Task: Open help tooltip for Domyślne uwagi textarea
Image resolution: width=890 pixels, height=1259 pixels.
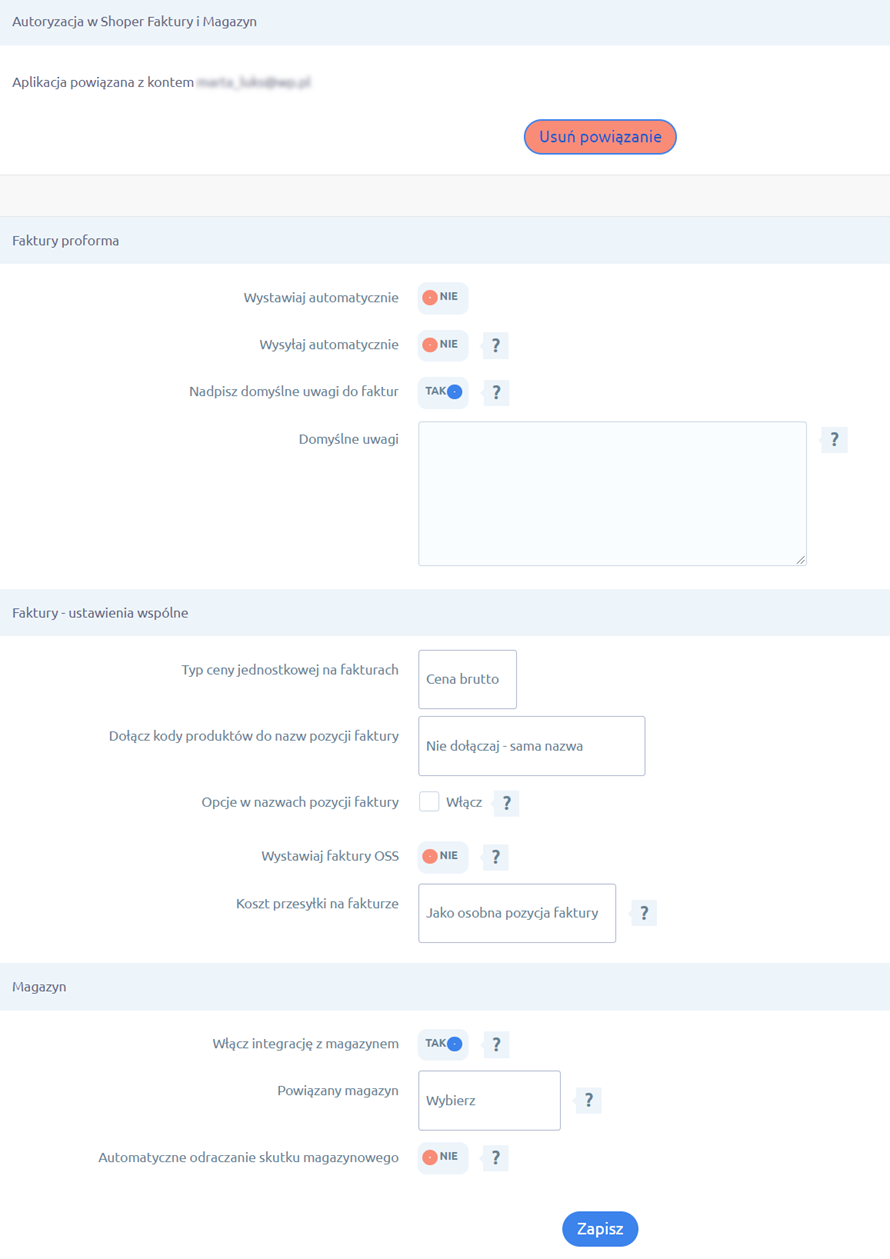Action: 835,440
